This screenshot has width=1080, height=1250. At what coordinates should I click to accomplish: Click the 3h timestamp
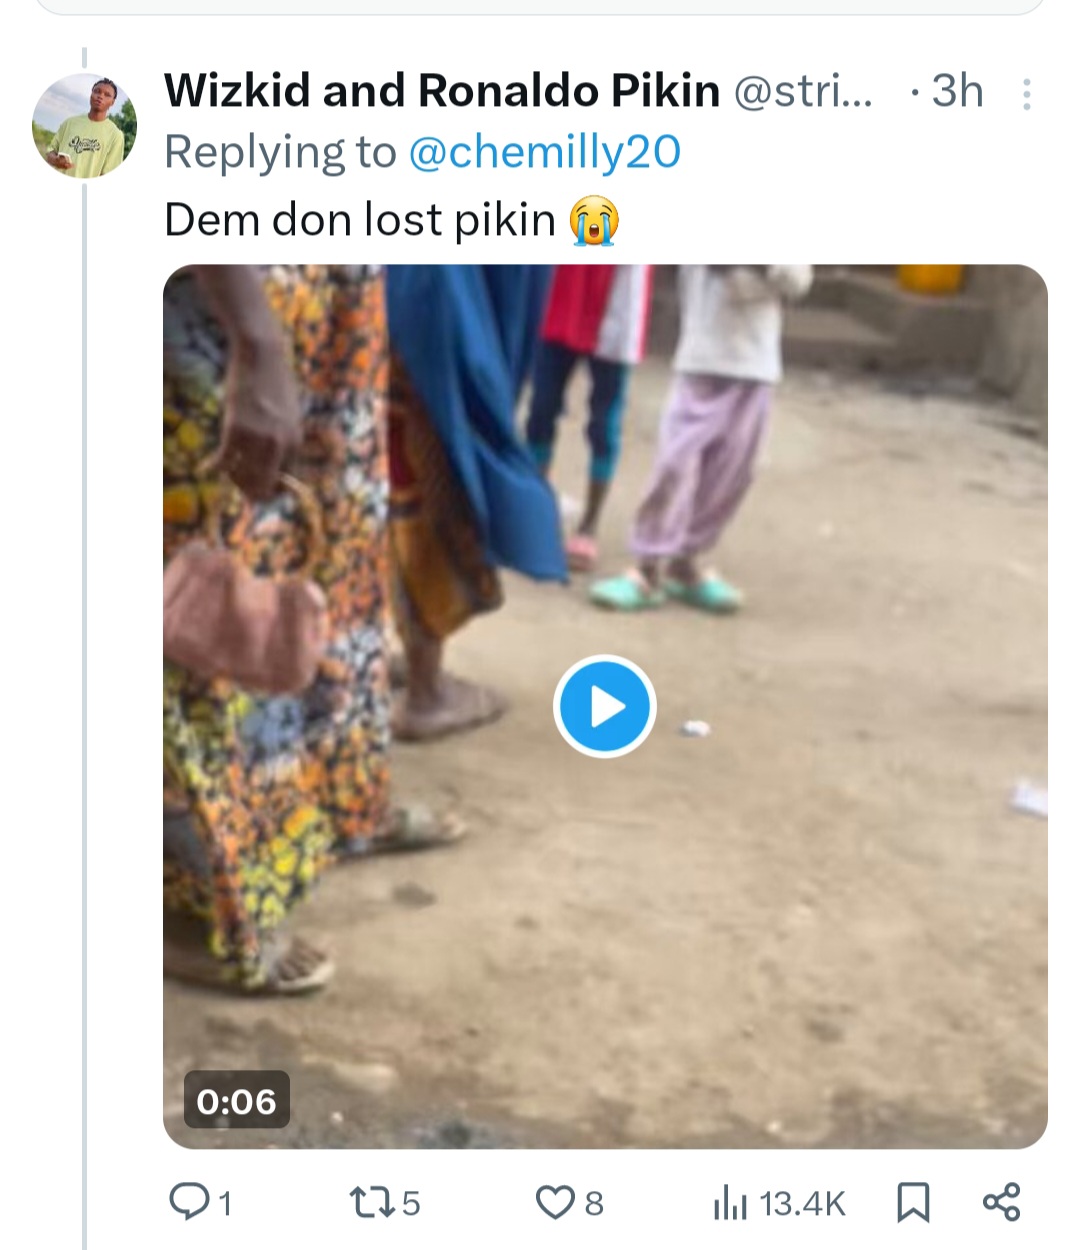click(956, 91)
